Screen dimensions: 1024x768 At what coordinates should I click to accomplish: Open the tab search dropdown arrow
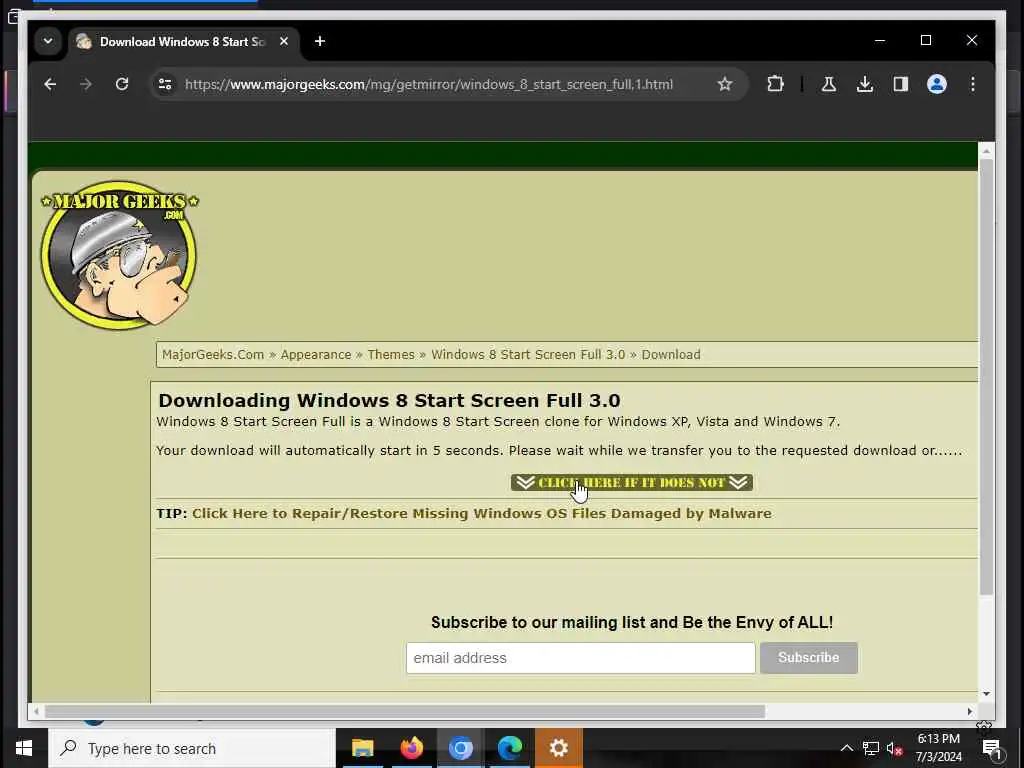click(x=48, y=41)
